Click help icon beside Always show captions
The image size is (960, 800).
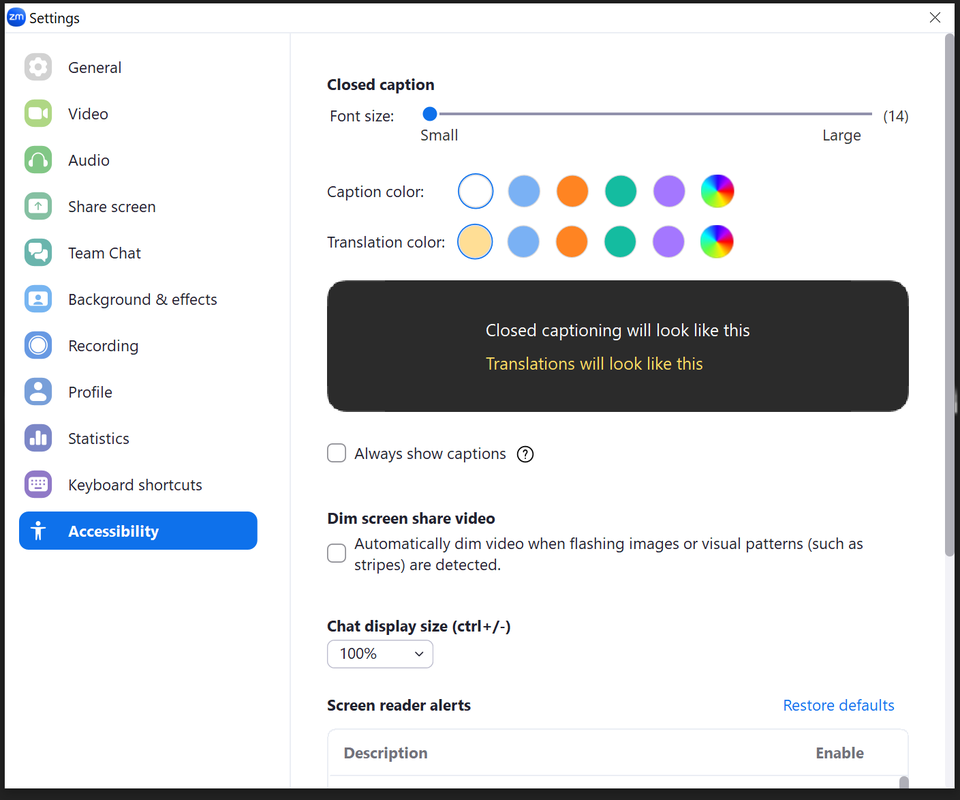coord(525,454)
